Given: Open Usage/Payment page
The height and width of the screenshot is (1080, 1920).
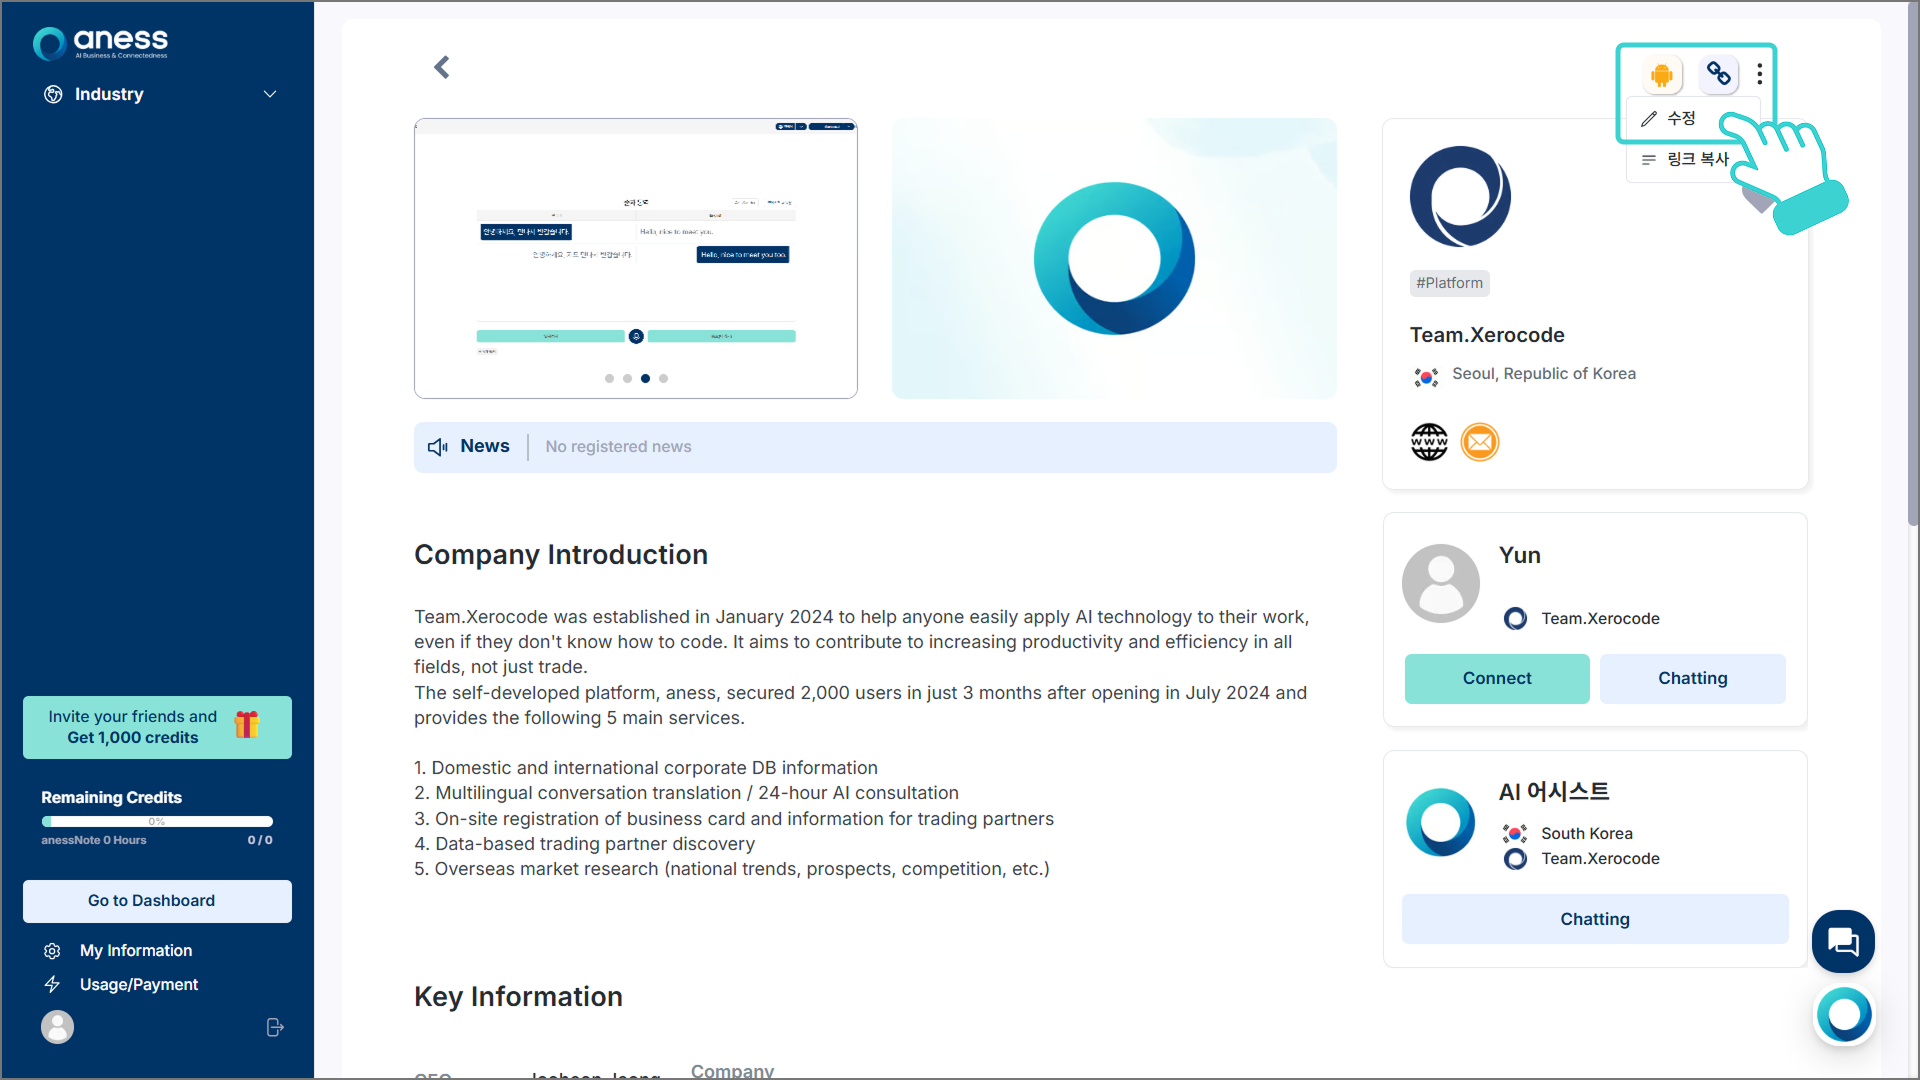Looking at the screenshot, I should [x=138, y=984].
